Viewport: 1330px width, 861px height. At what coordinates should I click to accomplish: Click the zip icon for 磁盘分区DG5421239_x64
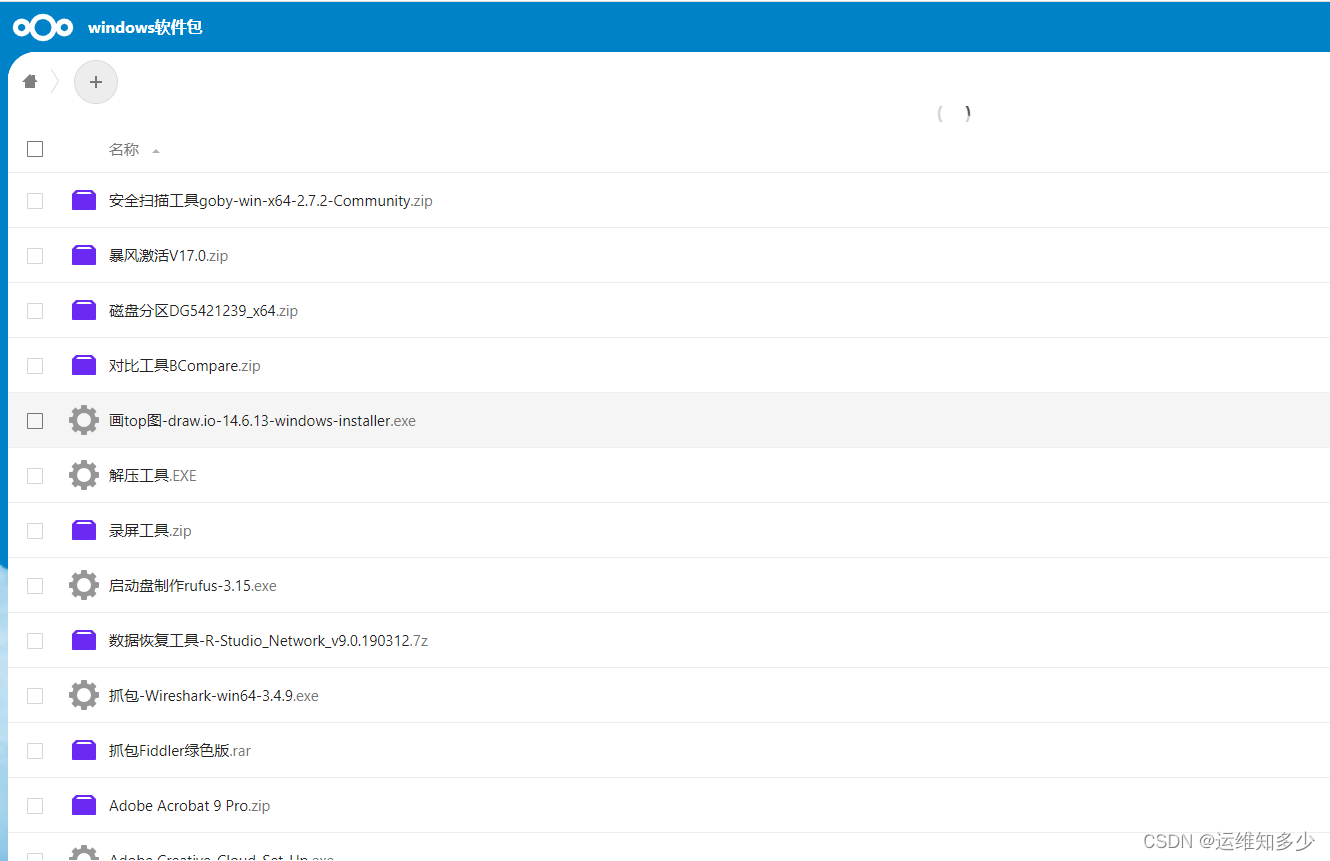click(84, 310)
